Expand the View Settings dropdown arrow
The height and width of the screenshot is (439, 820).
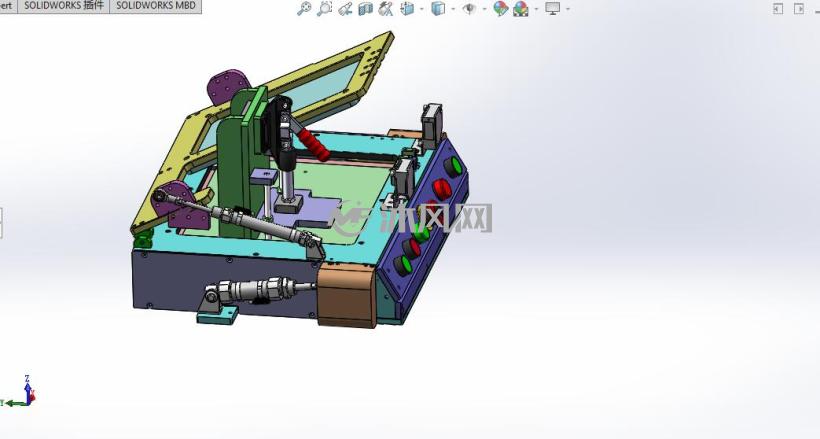(x=568, y=9)
